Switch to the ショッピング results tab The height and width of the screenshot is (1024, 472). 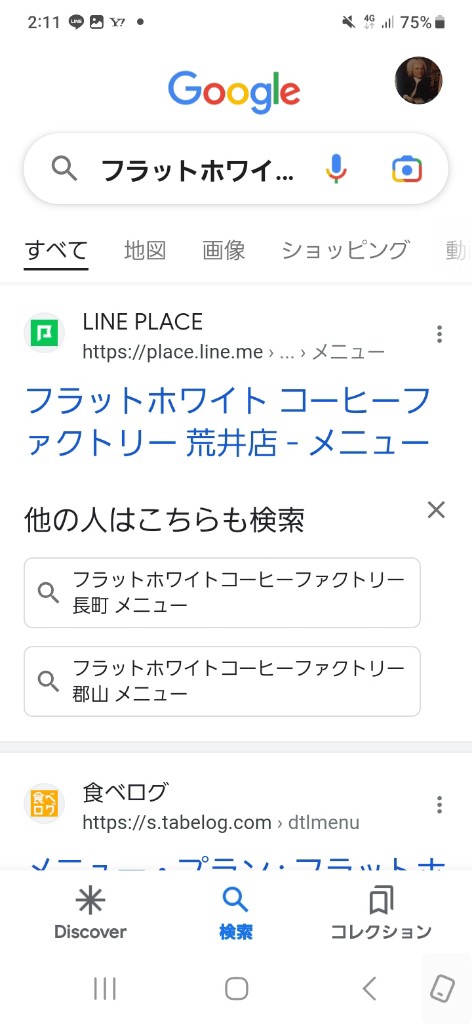coord(345,250)
